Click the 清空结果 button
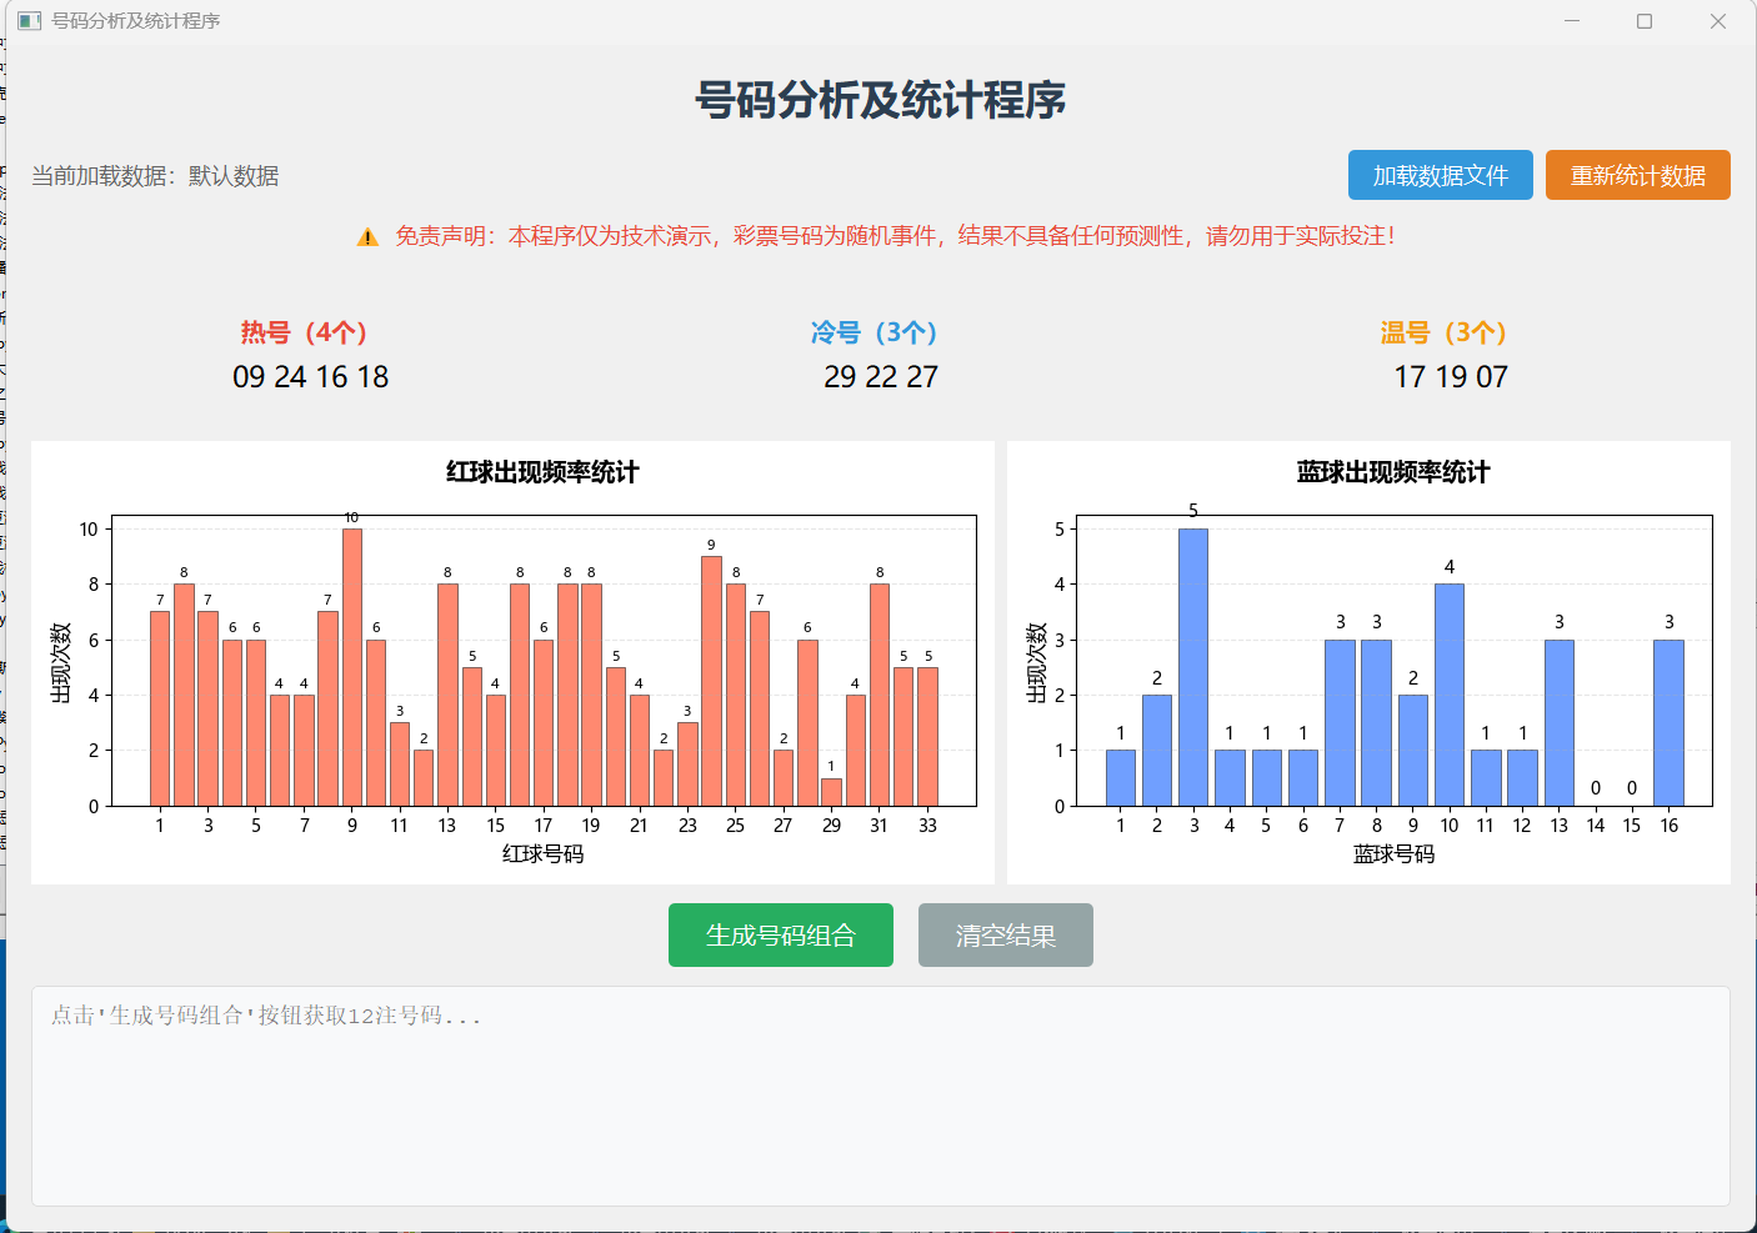Viewport: 1757px width, 1233px height. [1004, 935]
